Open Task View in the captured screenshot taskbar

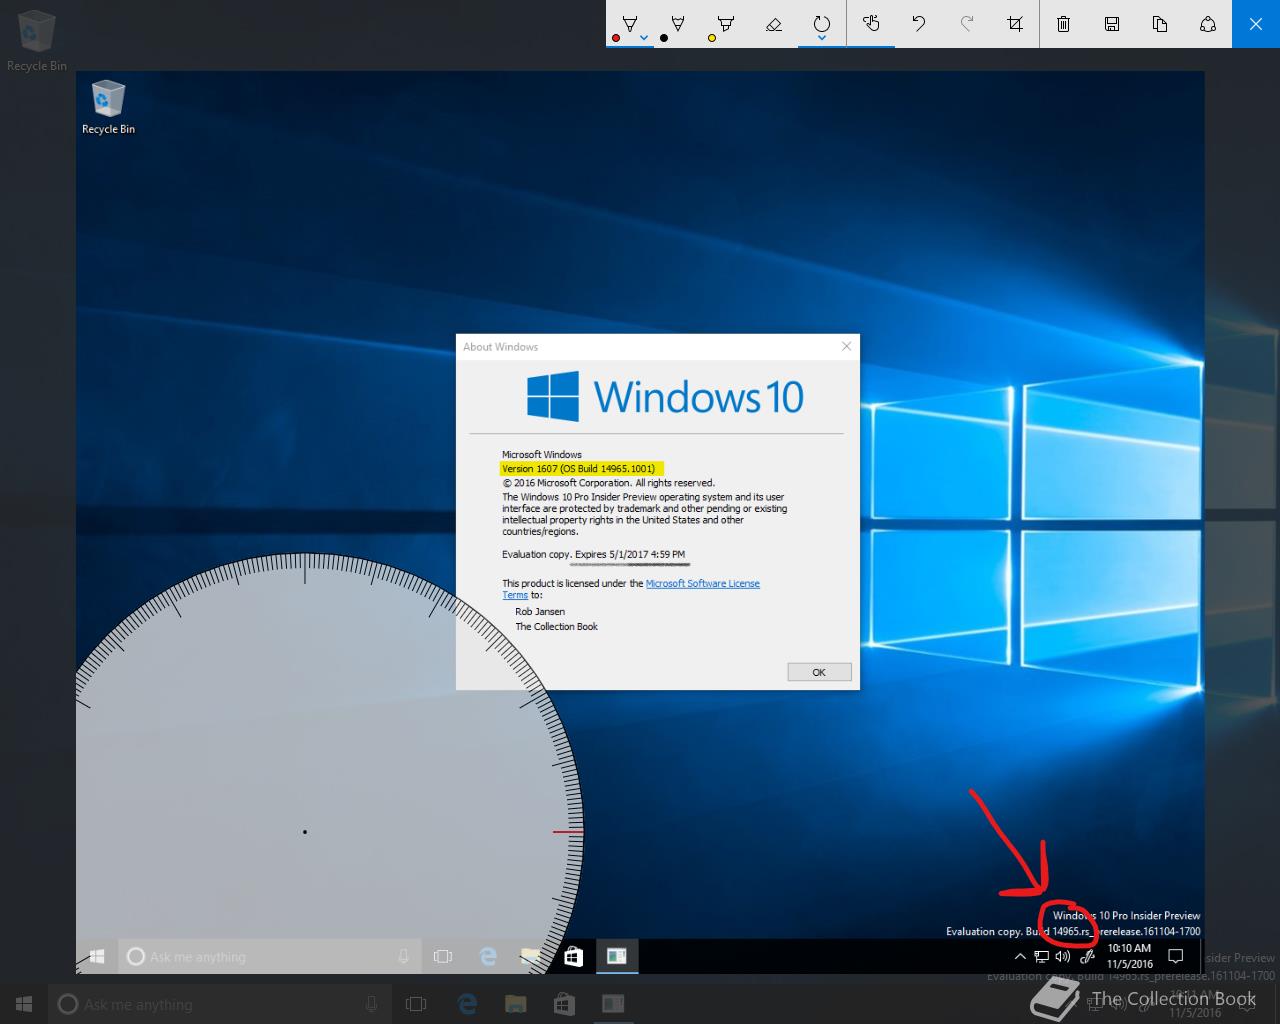point(443,957)
